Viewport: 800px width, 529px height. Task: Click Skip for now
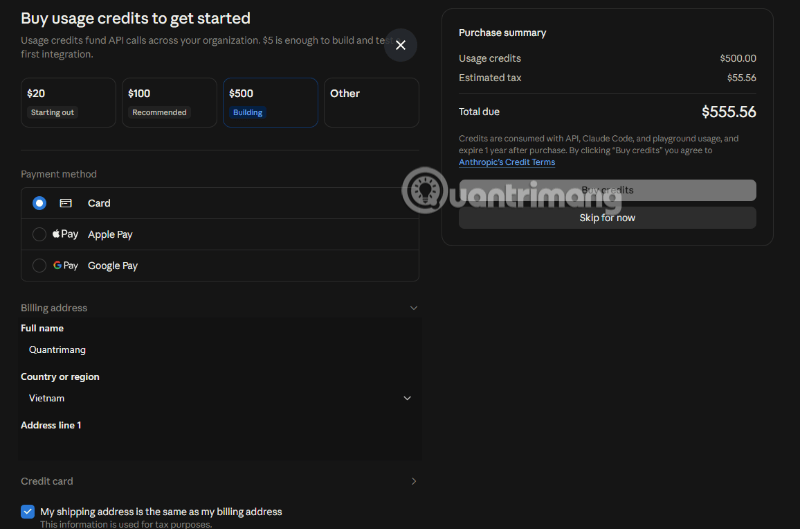(607, 218)
